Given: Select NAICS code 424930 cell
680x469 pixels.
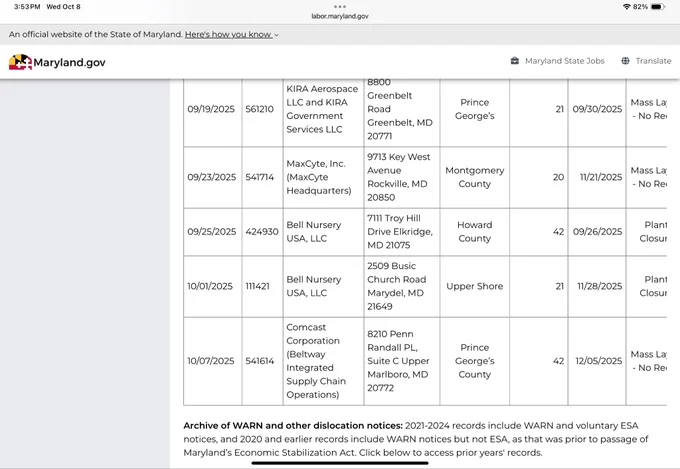Looking at the screenshot, I should tap(262, 232).
